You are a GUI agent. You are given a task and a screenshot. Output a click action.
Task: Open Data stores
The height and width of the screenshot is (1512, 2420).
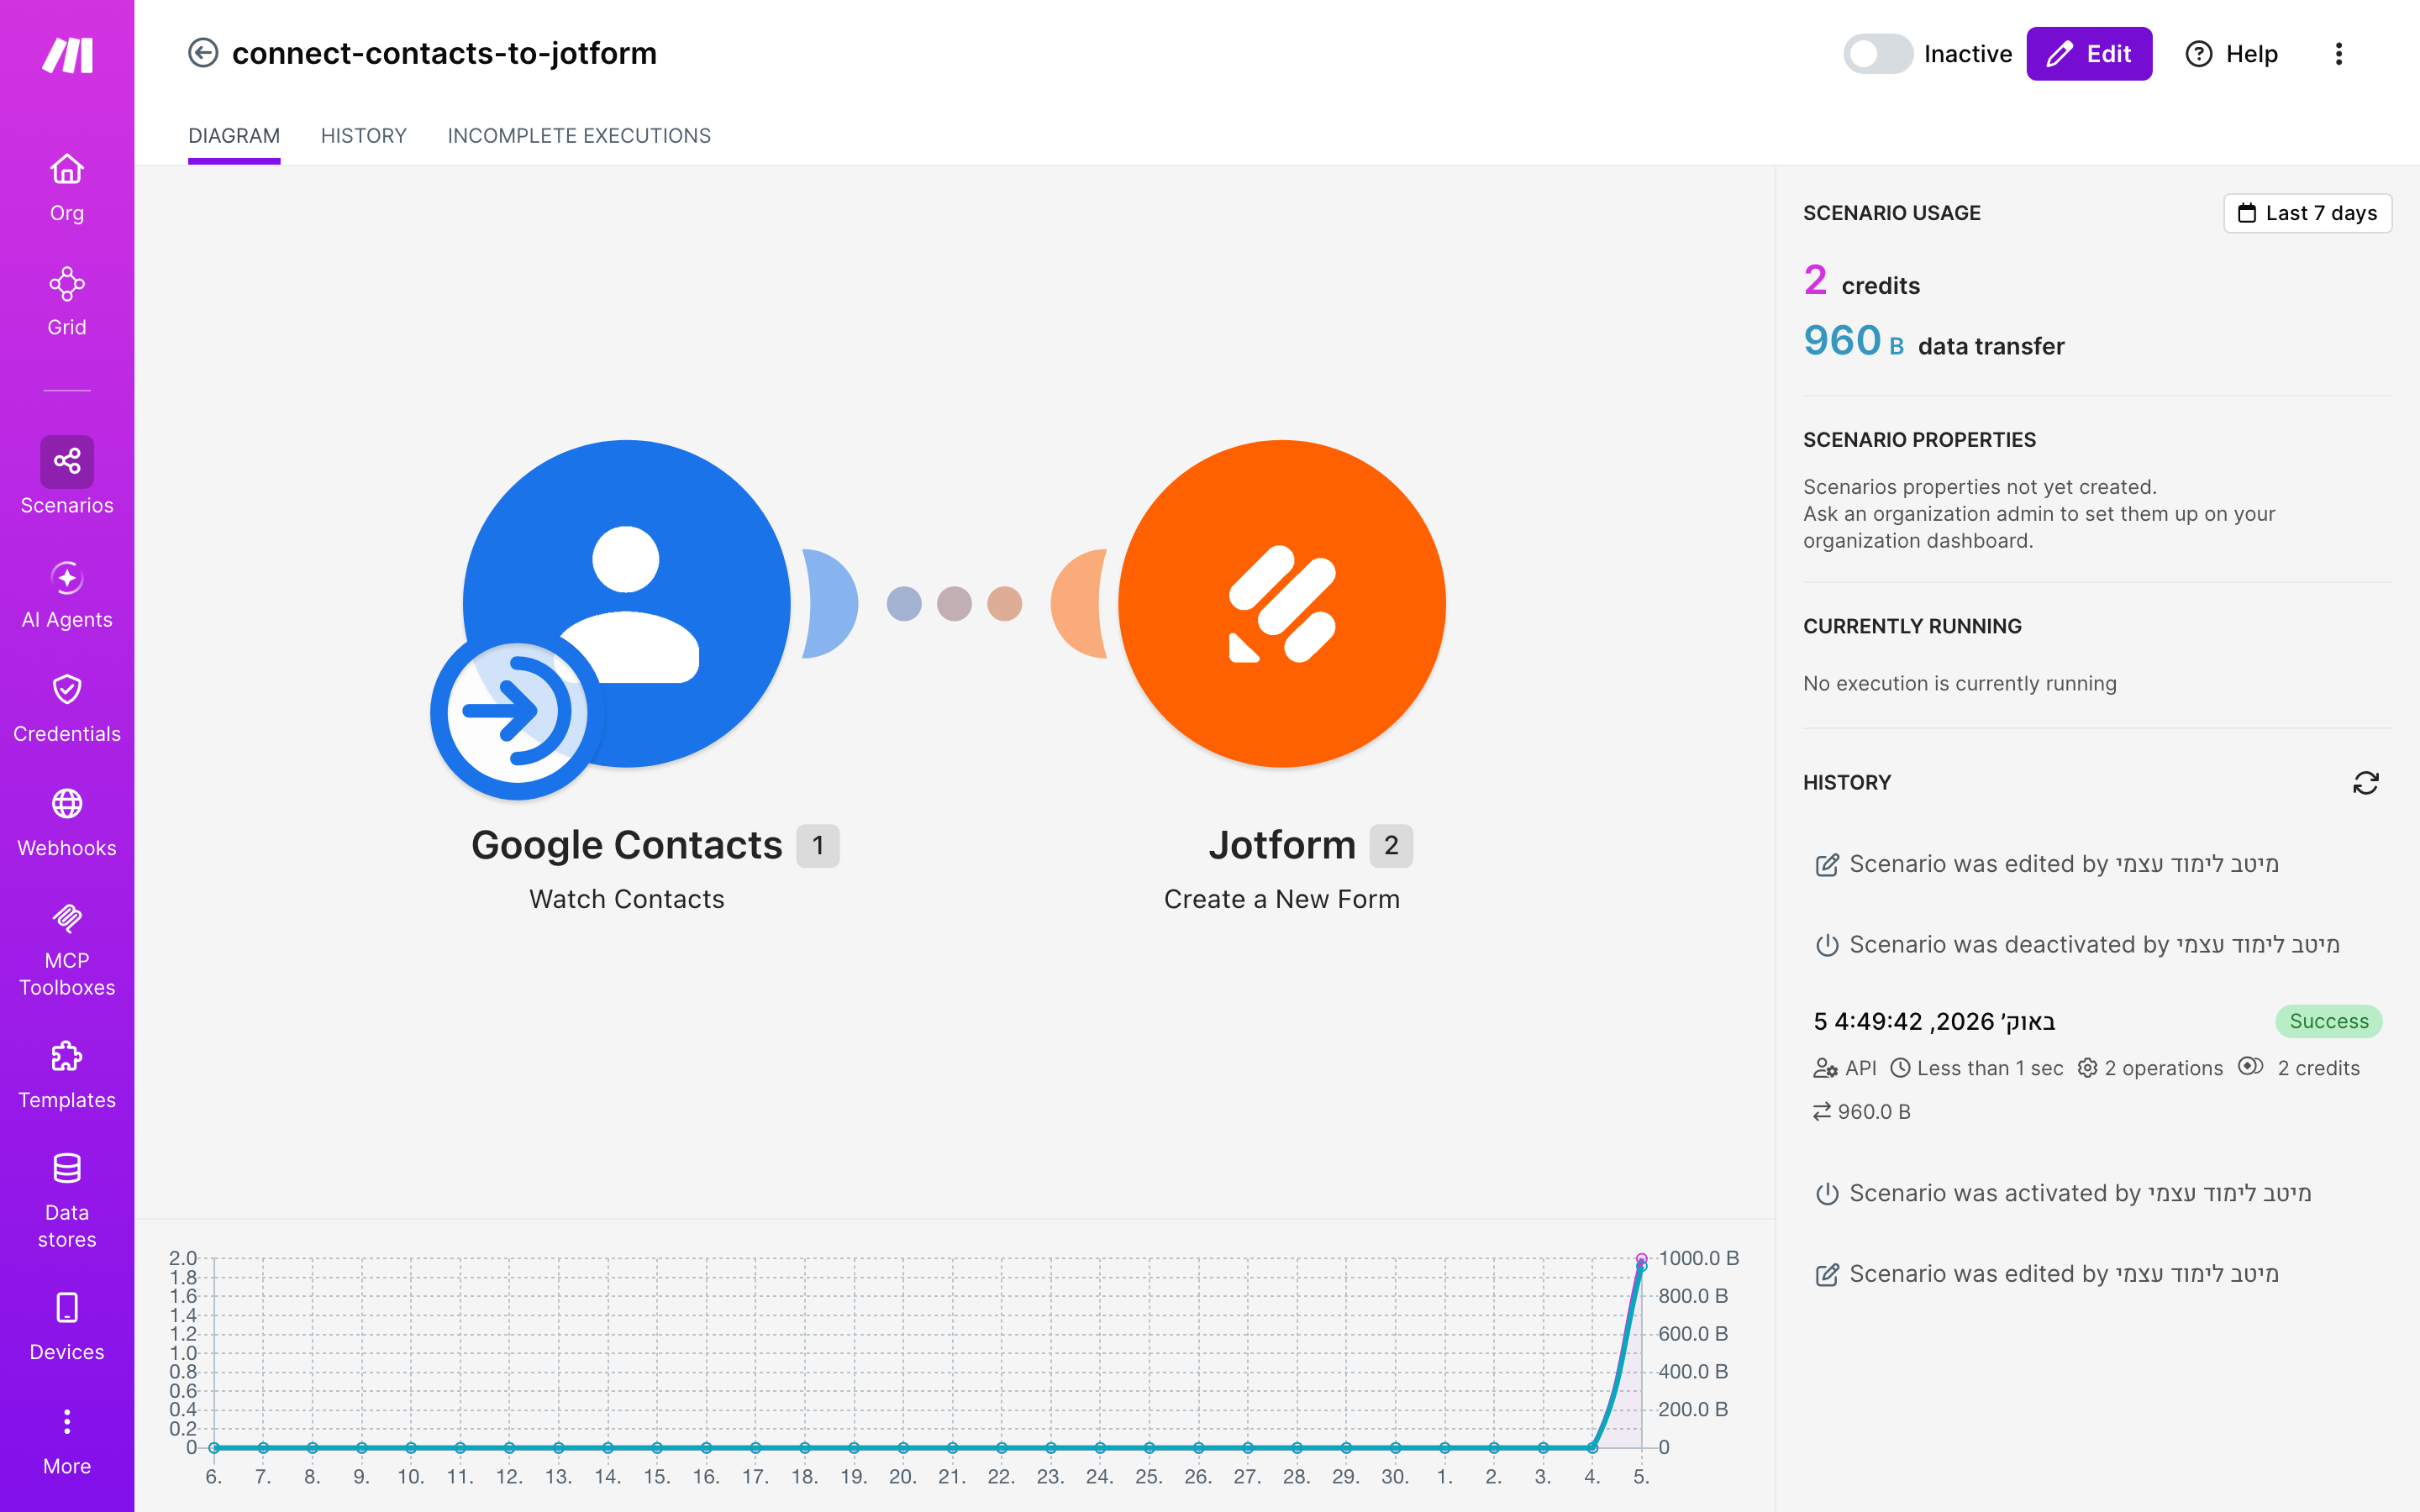tap(67, 1201)
